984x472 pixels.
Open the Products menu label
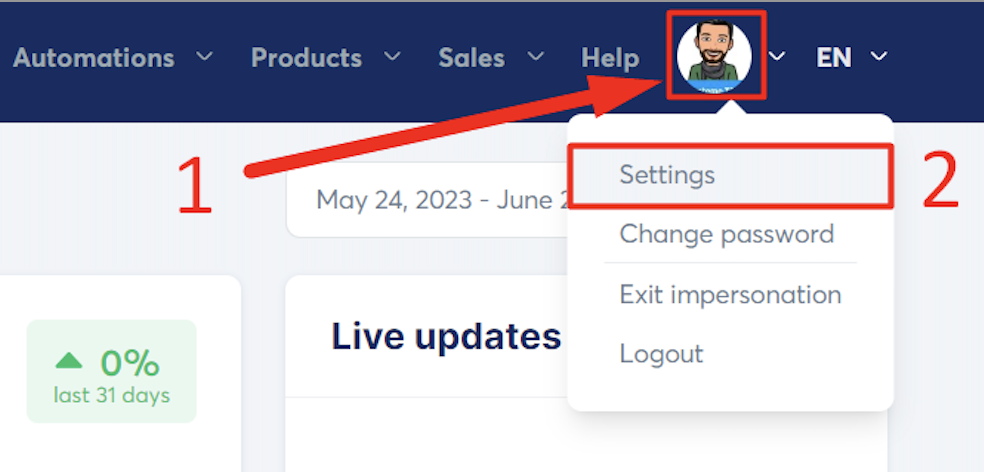tap(306, 58)
